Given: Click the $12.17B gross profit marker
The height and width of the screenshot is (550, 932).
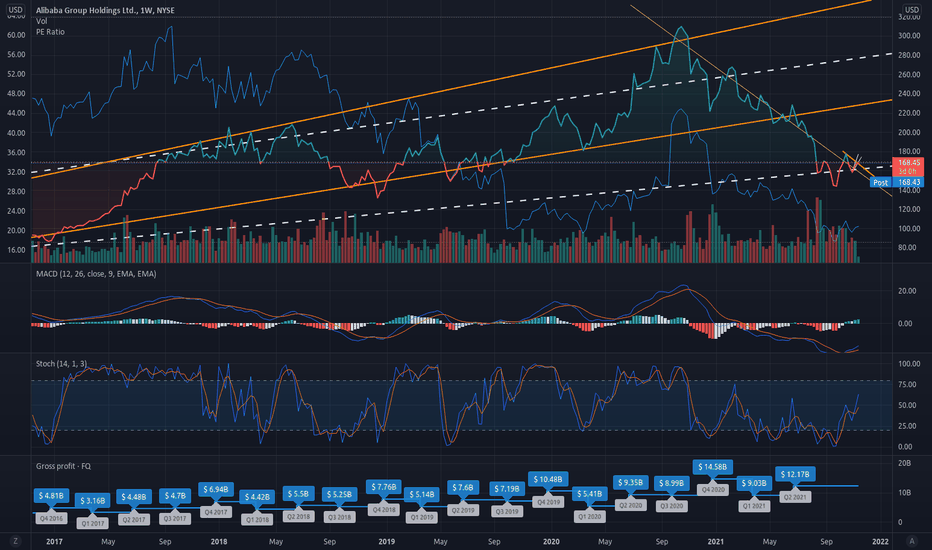Looking at the screenshot, I should tap(795, 474).
